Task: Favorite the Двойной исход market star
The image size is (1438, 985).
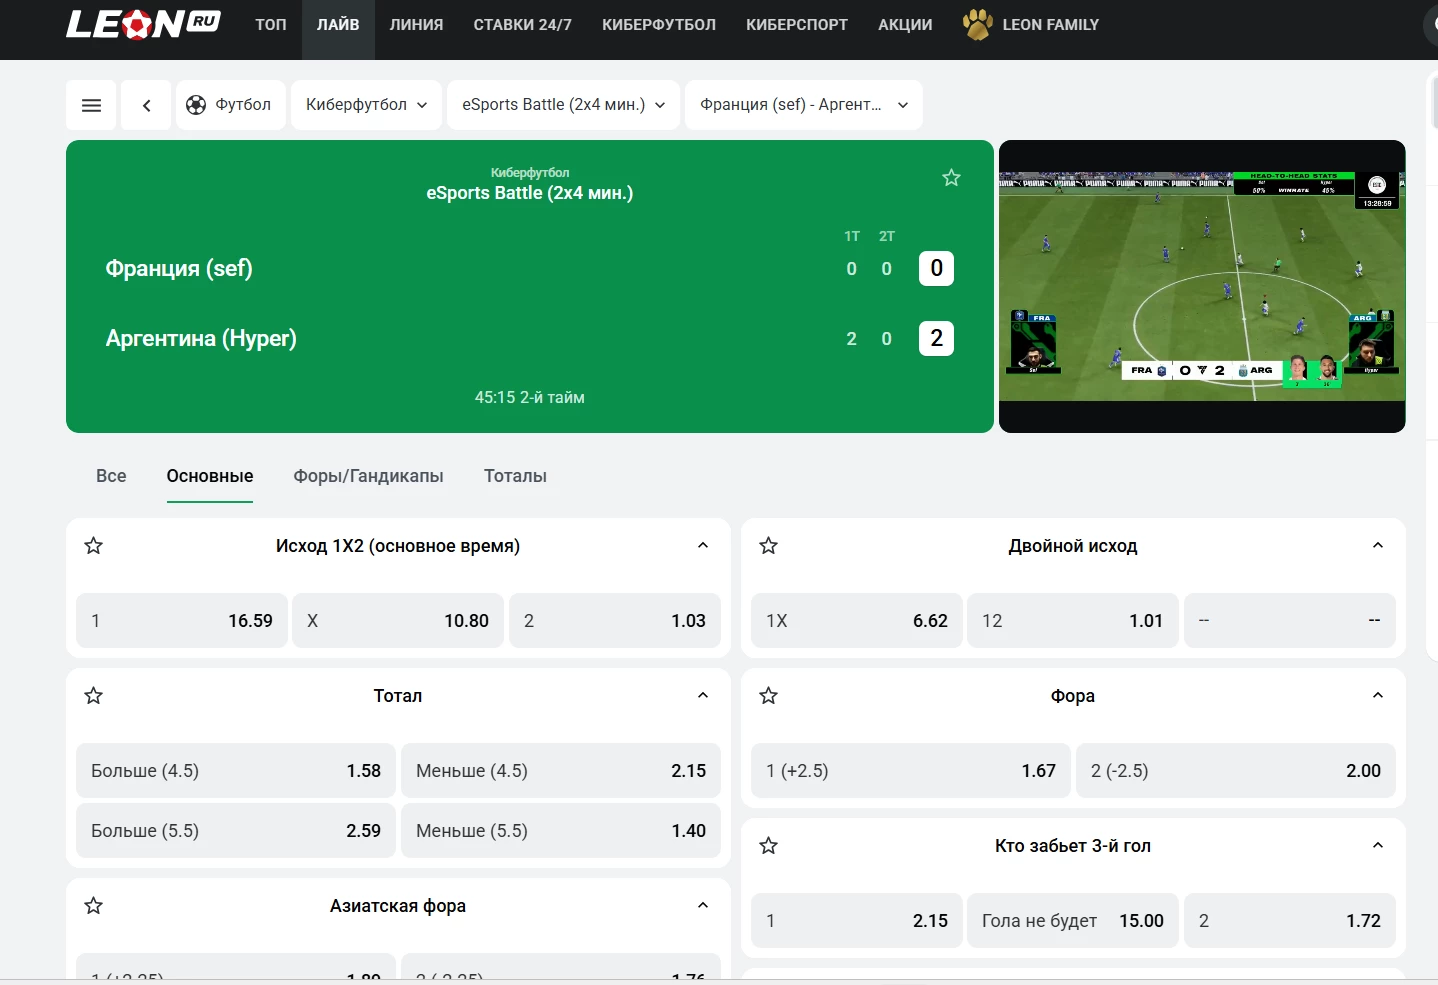Action: pyautogui.click(x=768, y=546)
